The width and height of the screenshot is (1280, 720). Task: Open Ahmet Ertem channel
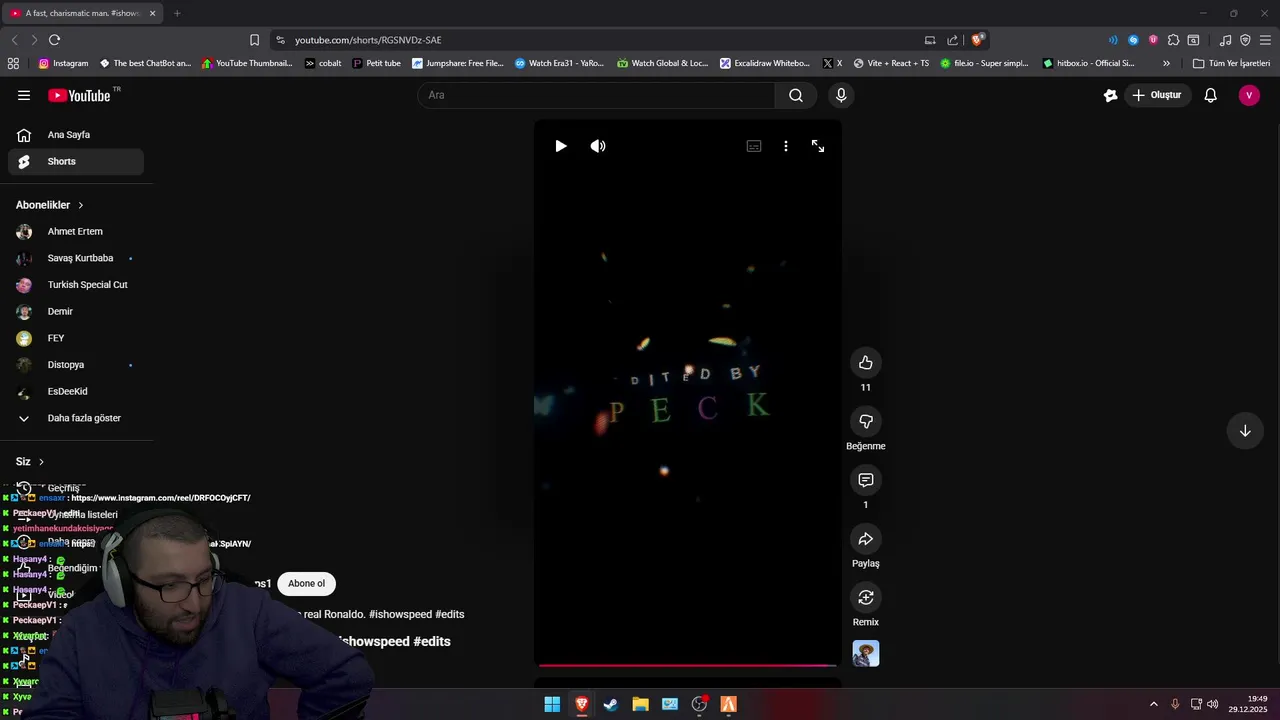[x=76, y=231]
